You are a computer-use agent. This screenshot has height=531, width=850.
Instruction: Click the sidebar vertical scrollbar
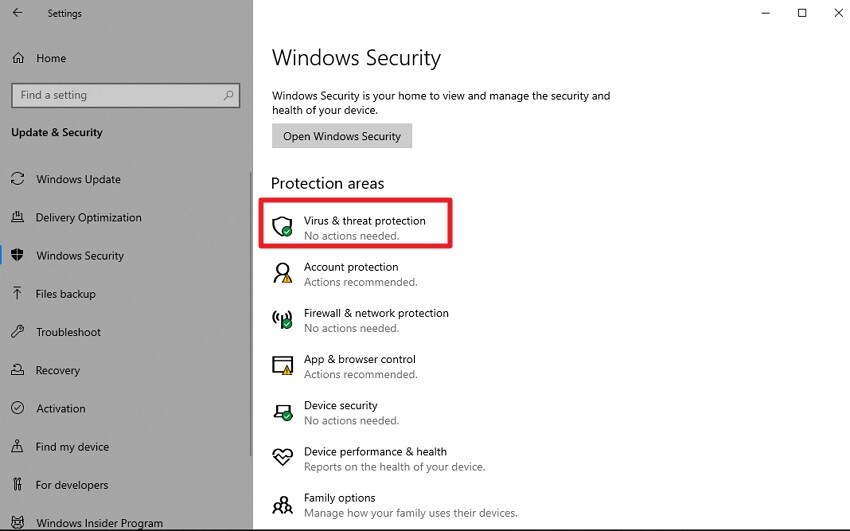tap(250, 314)
